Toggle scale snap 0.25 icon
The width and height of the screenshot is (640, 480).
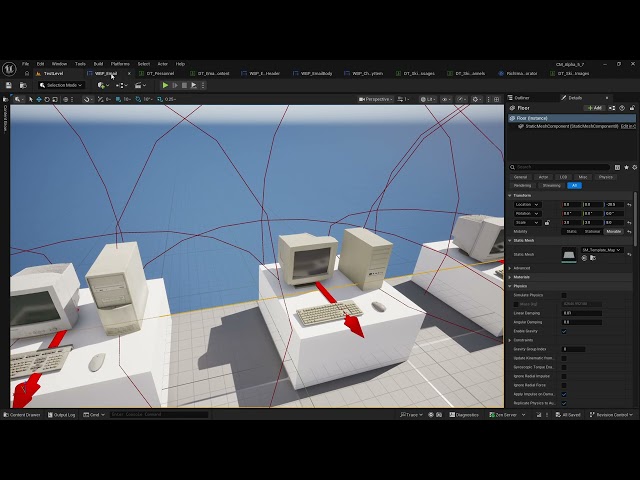point(160,99)
